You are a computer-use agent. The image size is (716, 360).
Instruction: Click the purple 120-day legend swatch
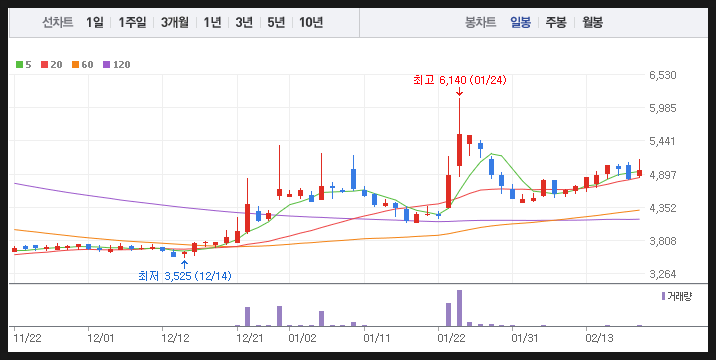(x=107, y=65)
